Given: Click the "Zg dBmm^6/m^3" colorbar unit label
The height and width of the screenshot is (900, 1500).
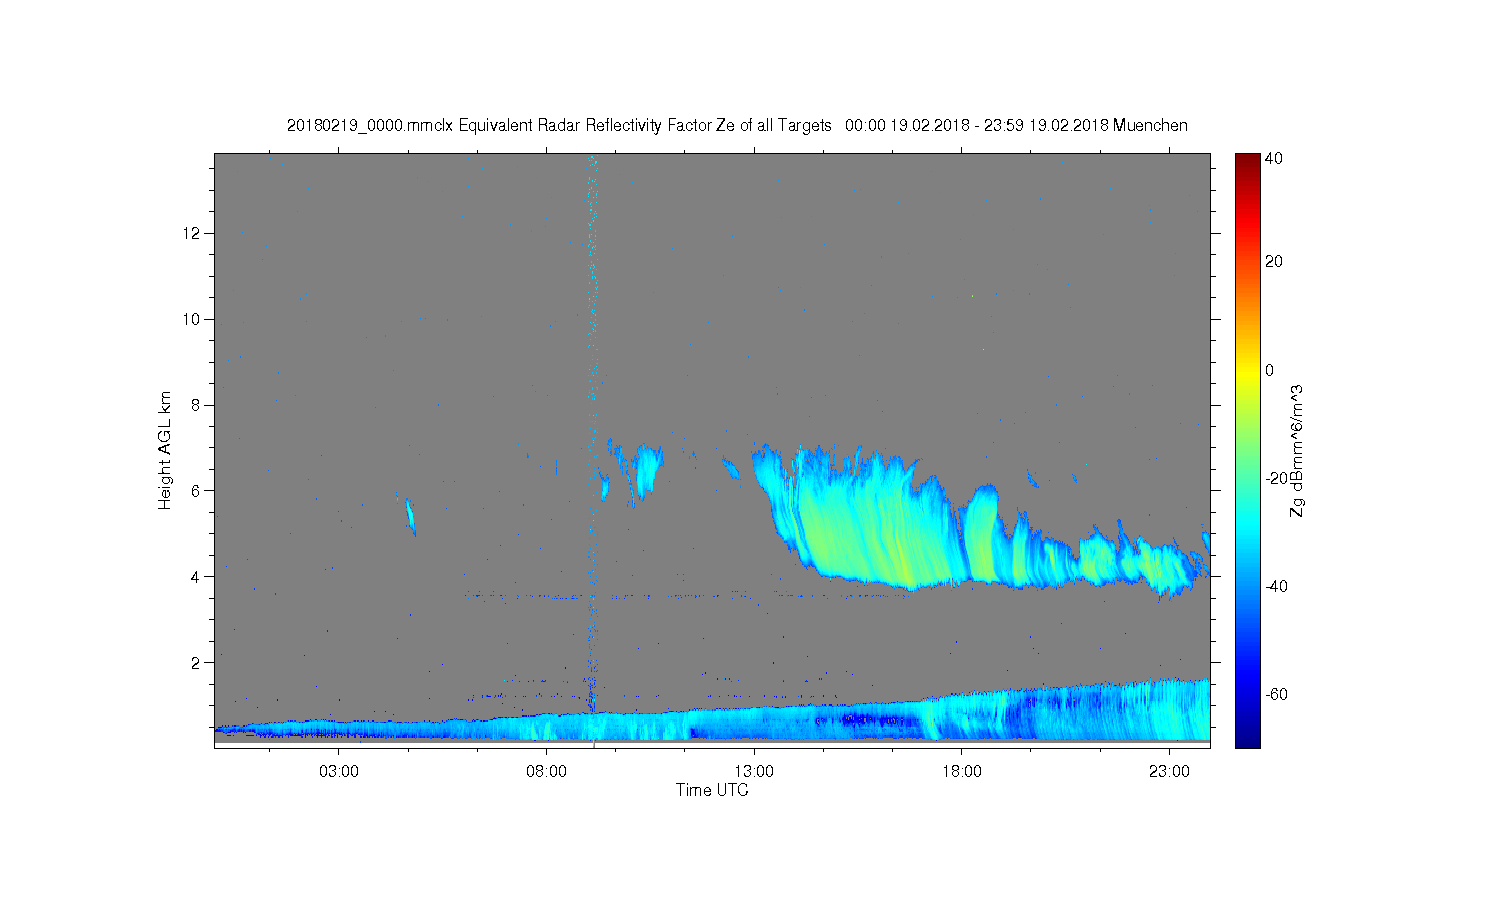Looking at the screenshot, I should 1297,451.
